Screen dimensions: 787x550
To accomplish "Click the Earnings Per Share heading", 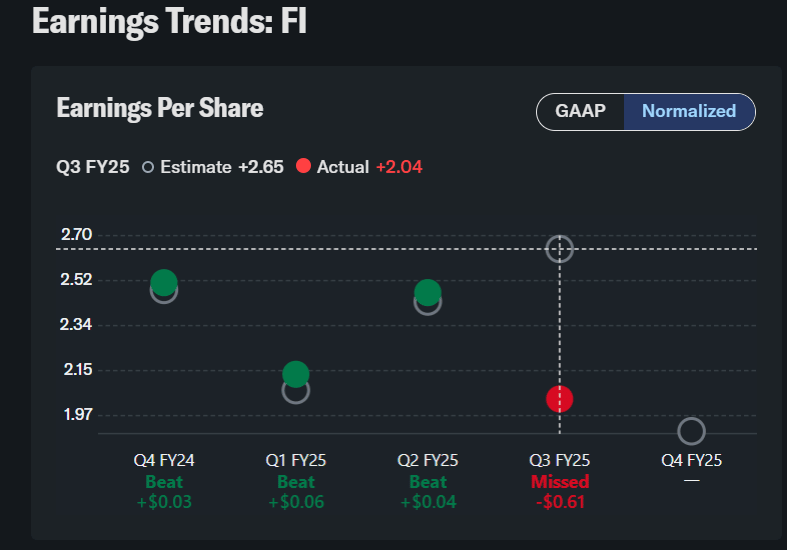I will (160, 108).
